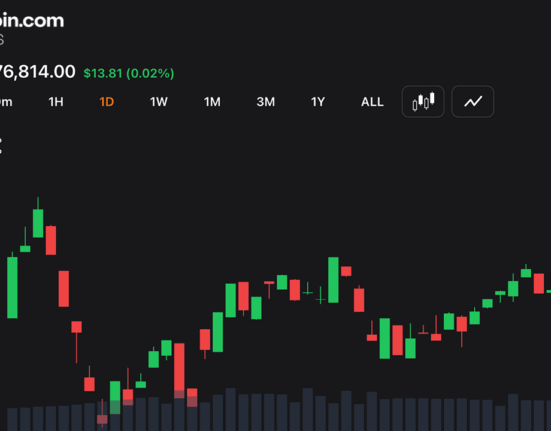Click the site name ending in in.com
The height and width of the screenshot is (431, 551).
point(32,20)
